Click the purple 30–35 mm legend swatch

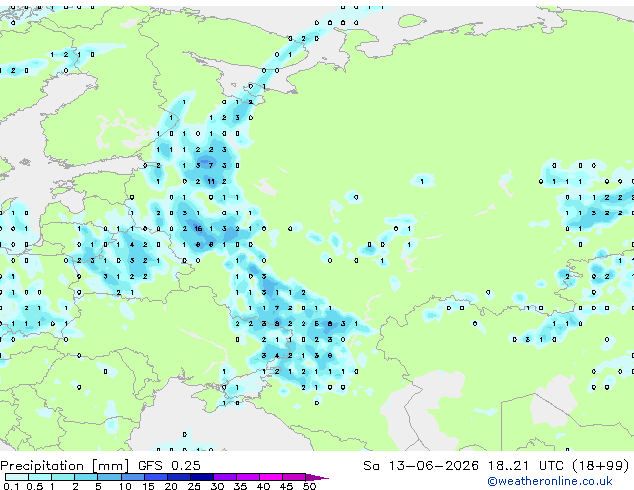point(225,477)
